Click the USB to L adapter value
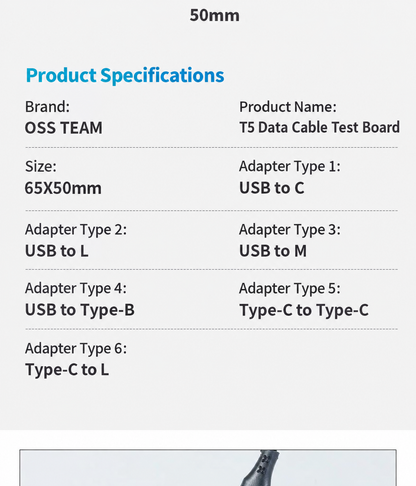The height and width of the screenshot is (486, 416). coord(57,251)
